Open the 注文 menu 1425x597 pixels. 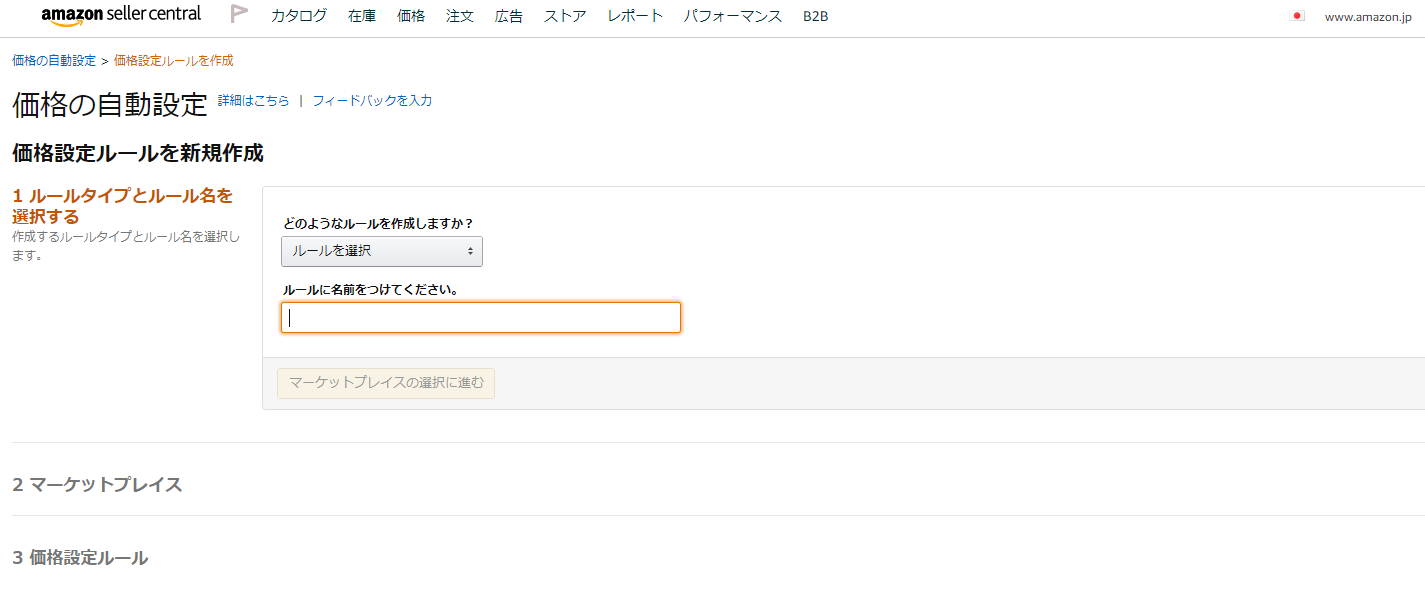tap(460, 16)
